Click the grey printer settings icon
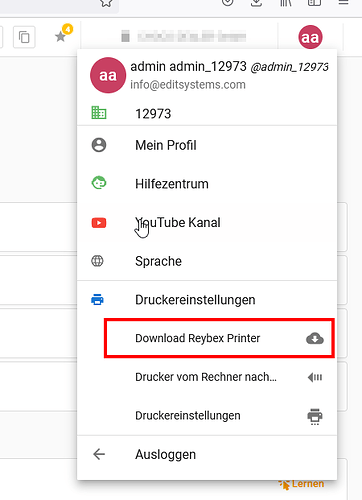Image resolution: width=362 pixels, height=500 pixels. coord(315,416)
